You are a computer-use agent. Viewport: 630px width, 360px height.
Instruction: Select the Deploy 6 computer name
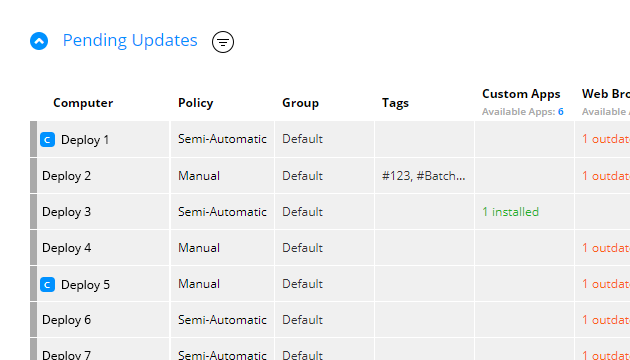click(66, 320)
